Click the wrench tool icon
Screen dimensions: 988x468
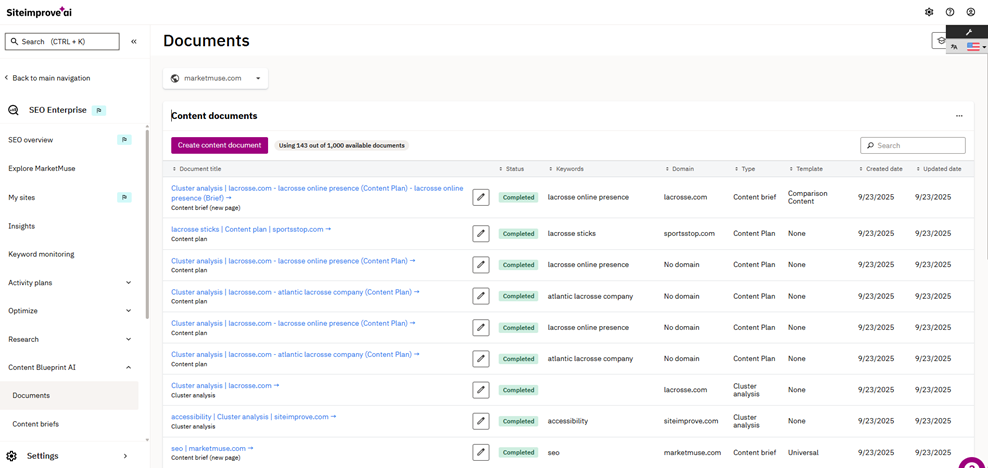coord(968,32)
